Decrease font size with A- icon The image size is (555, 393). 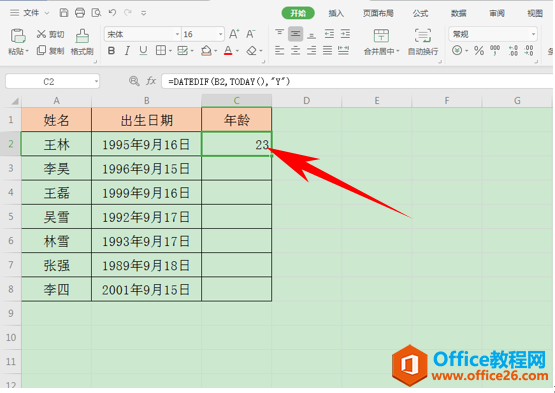(251, 34)
